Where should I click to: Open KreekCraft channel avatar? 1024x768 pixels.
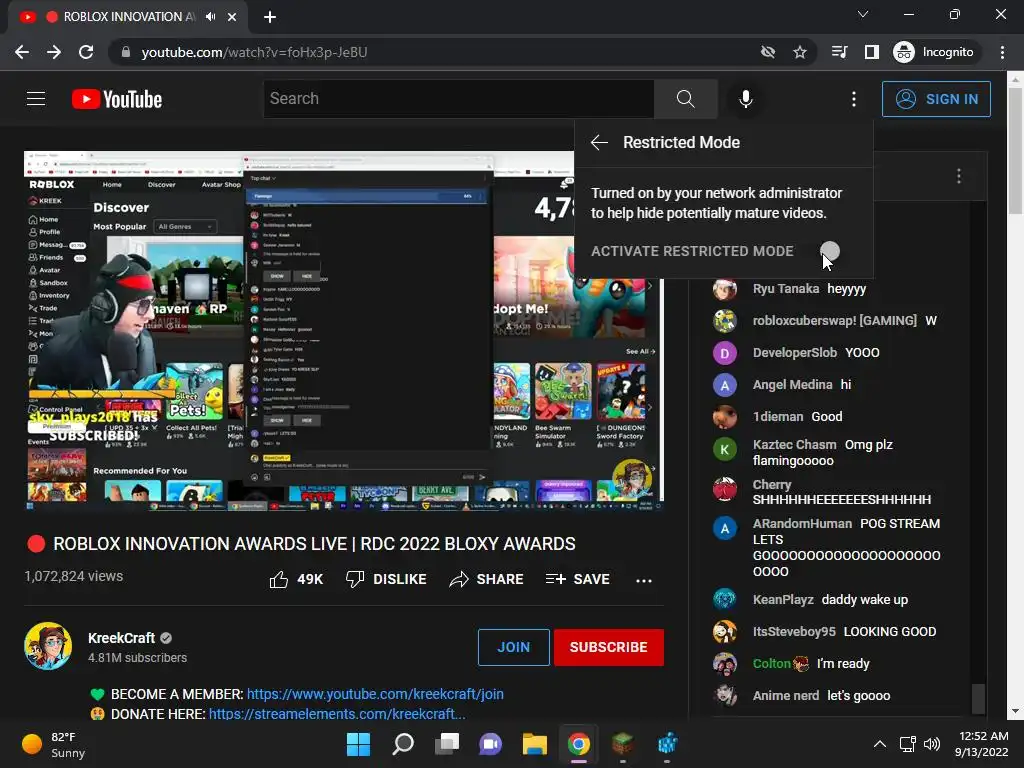[x=48, y=646]
